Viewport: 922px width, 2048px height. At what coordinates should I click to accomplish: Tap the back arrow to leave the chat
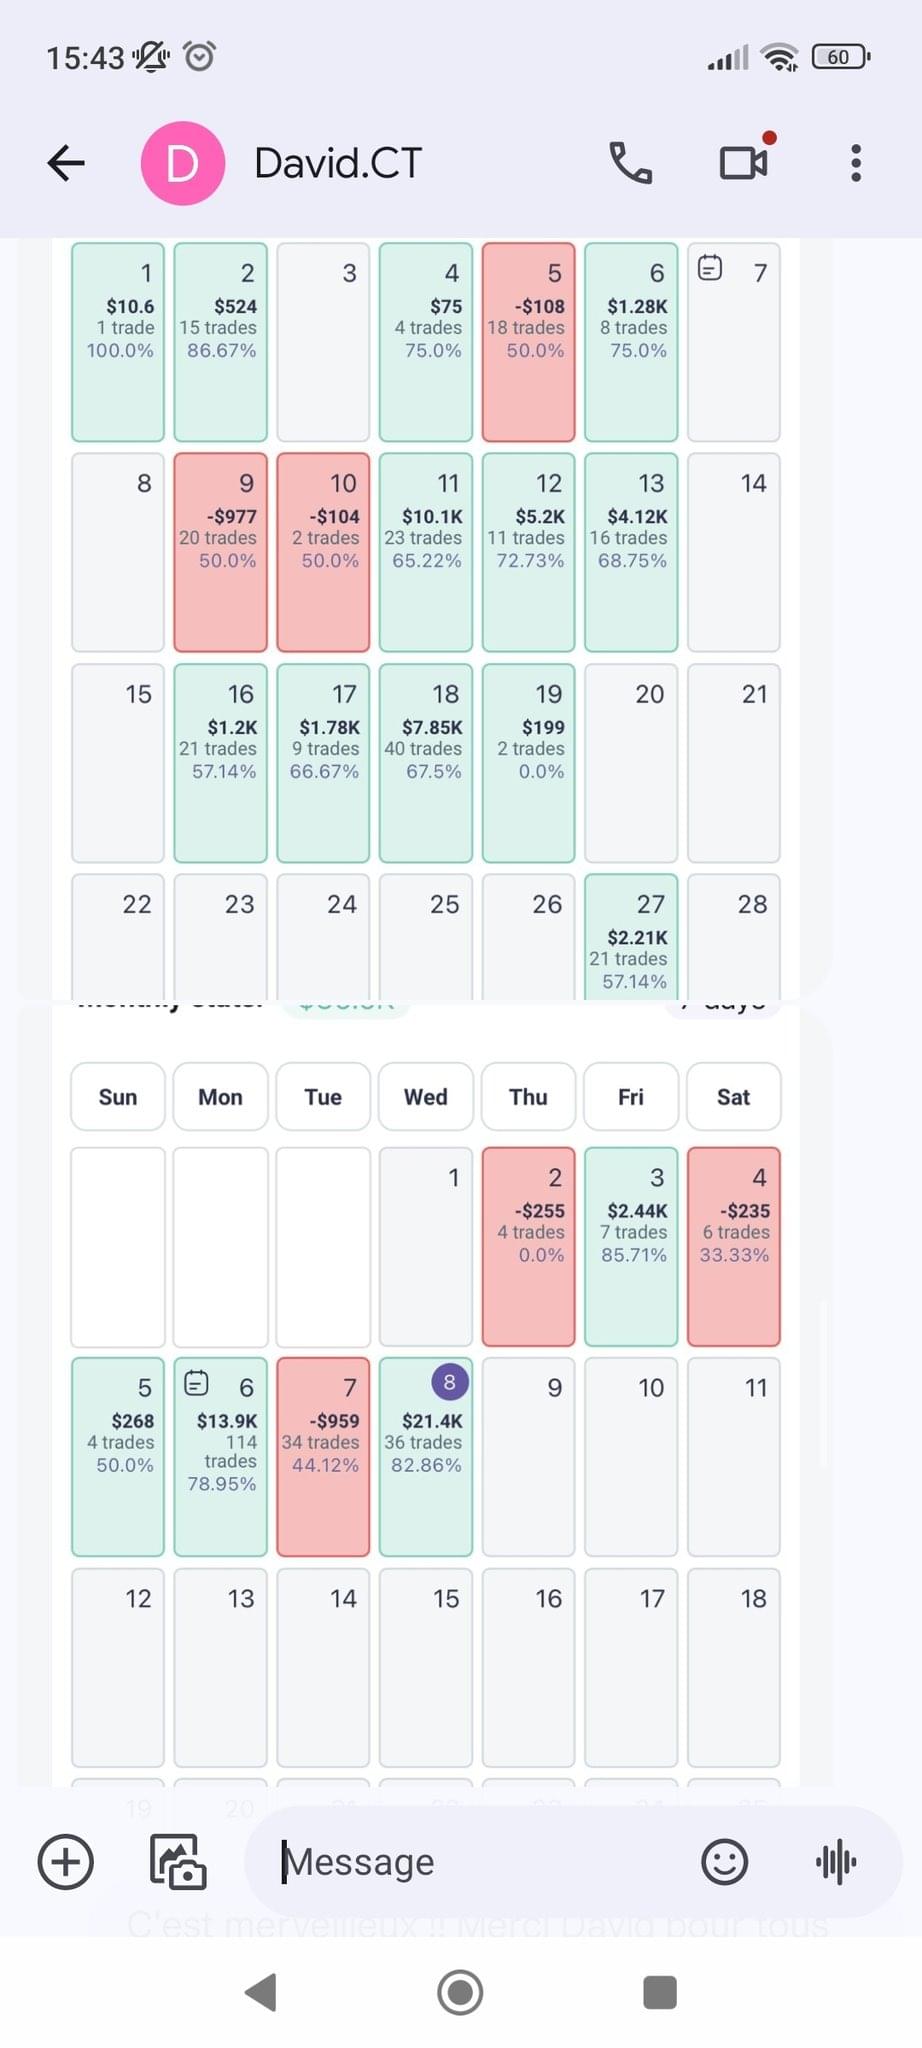pos(66,162)
